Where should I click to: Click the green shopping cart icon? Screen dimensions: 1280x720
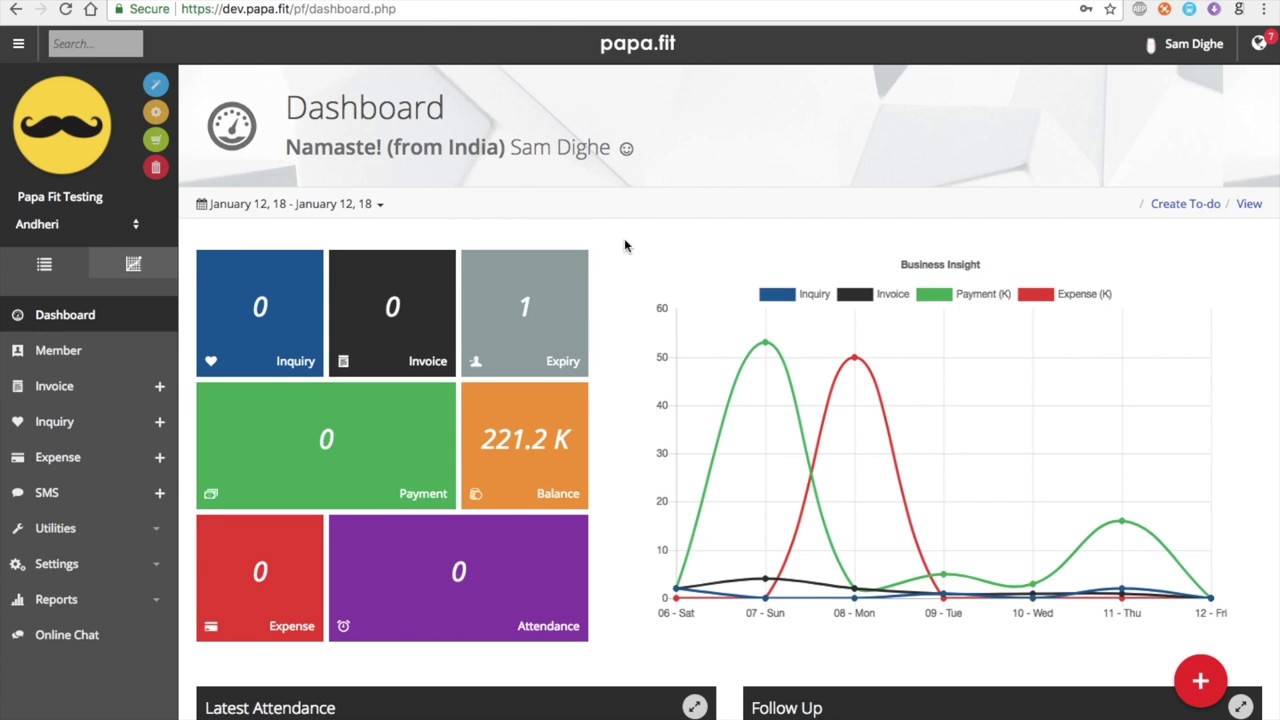pyautogui.click(x=155, y=140)
